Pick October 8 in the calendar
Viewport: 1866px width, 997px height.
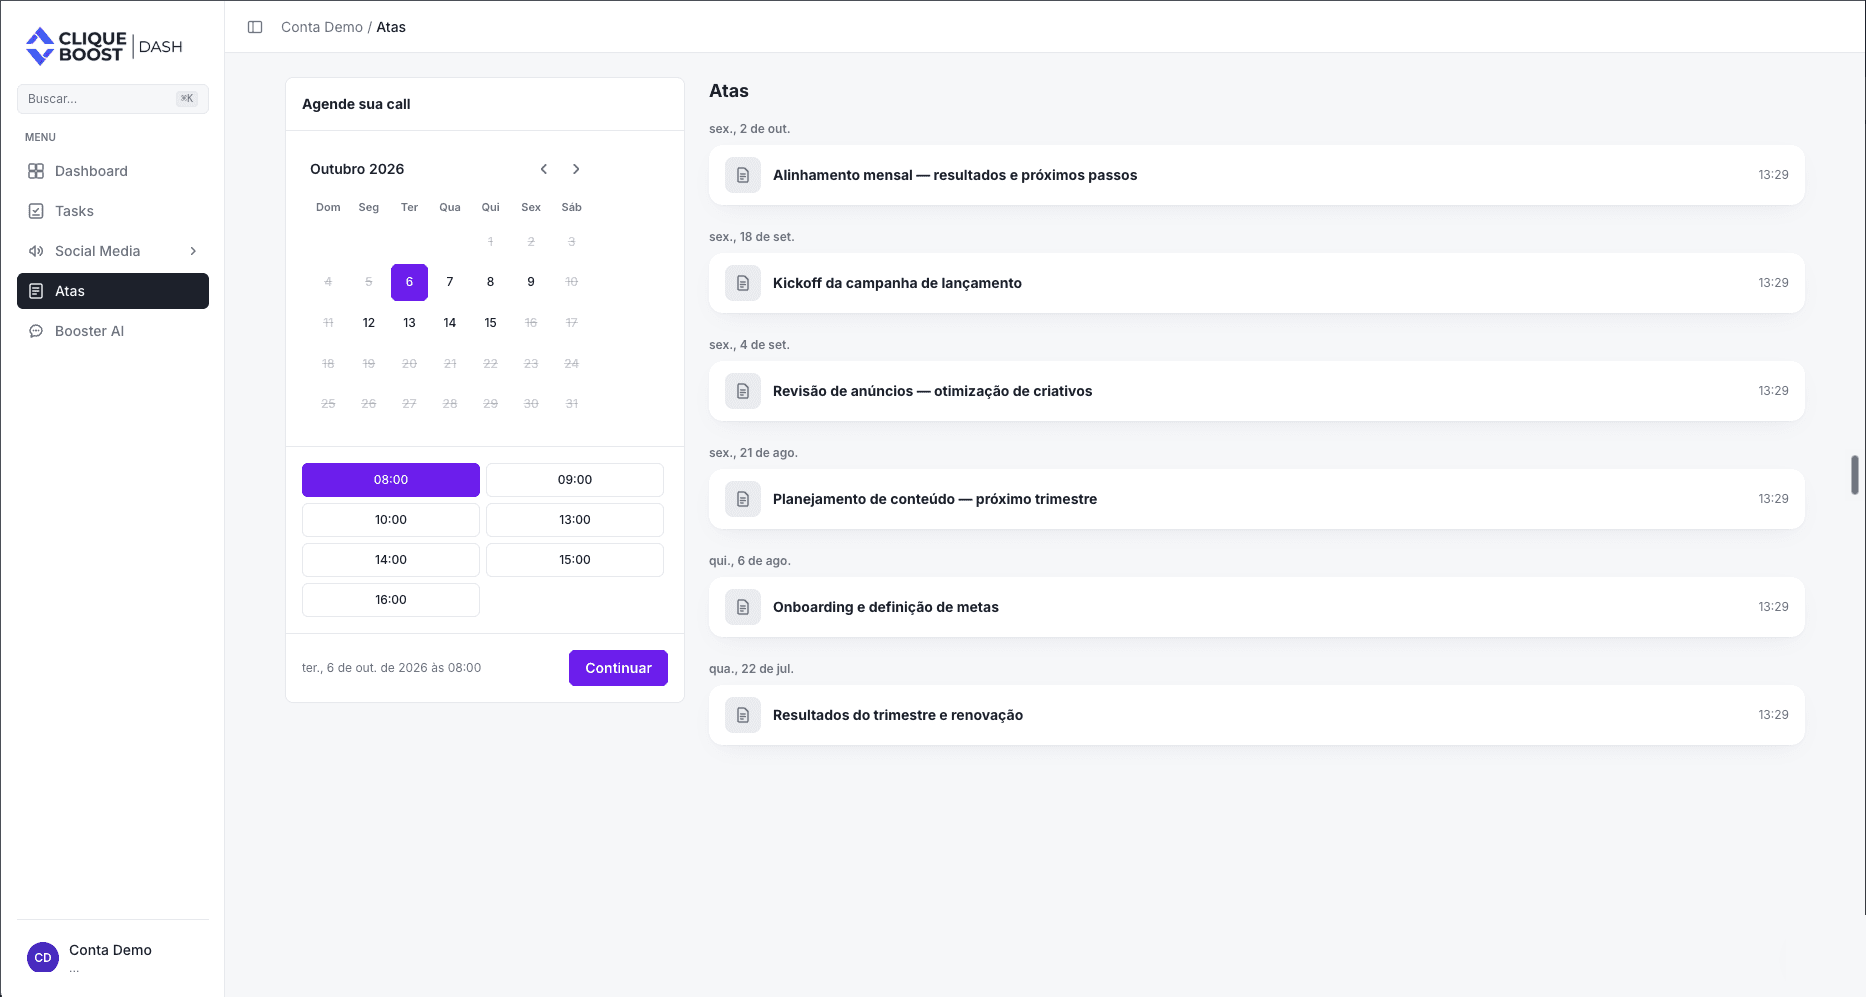490,282
